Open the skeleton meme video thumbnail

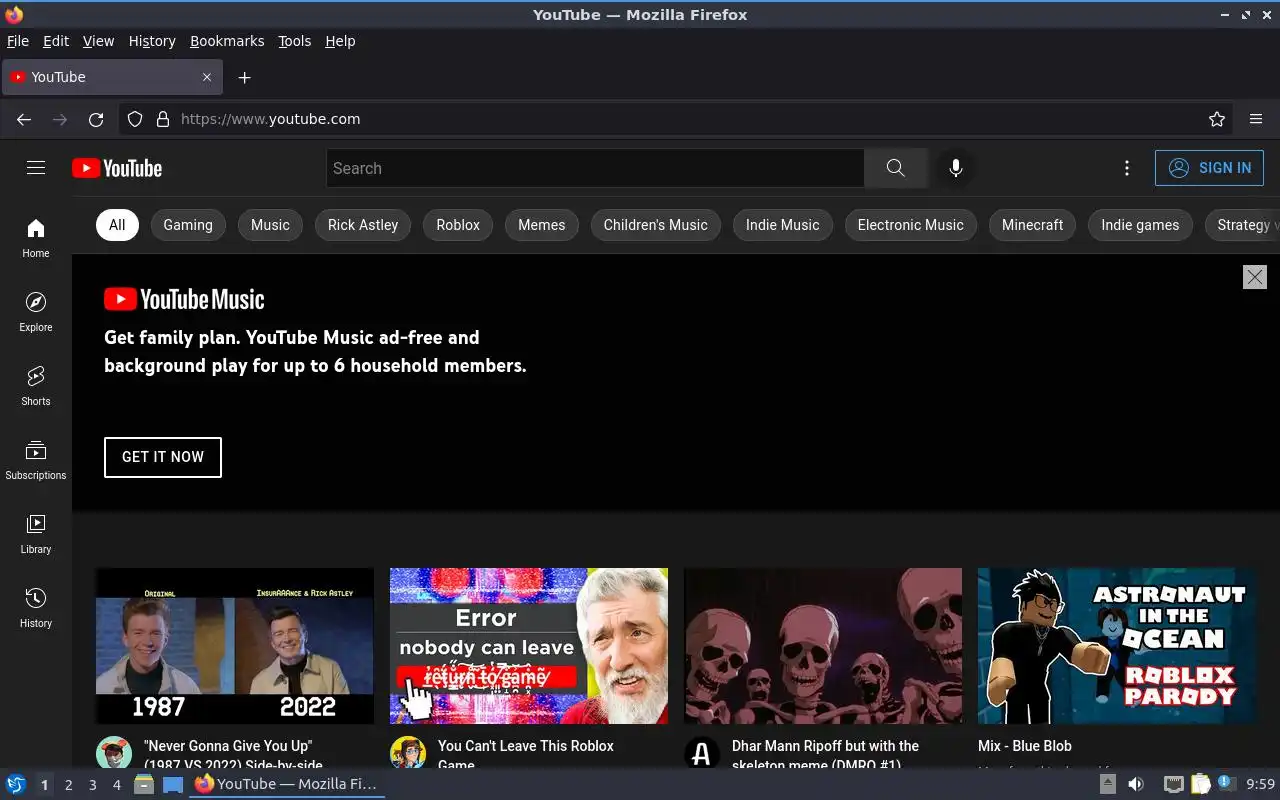pyautogui.click(x=823, y=646)
